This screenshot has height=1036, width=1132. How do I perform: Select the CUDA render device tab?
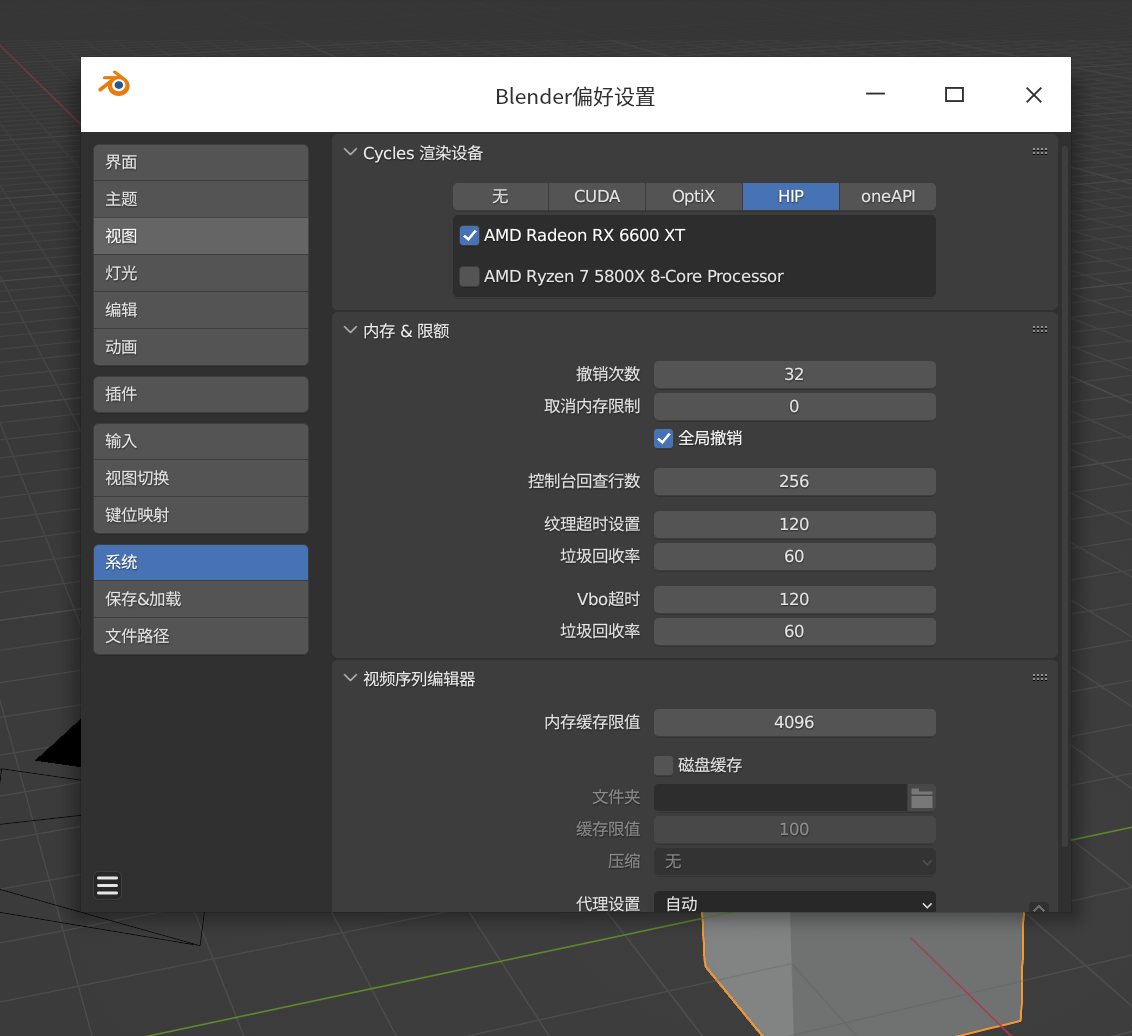[597, 196]
